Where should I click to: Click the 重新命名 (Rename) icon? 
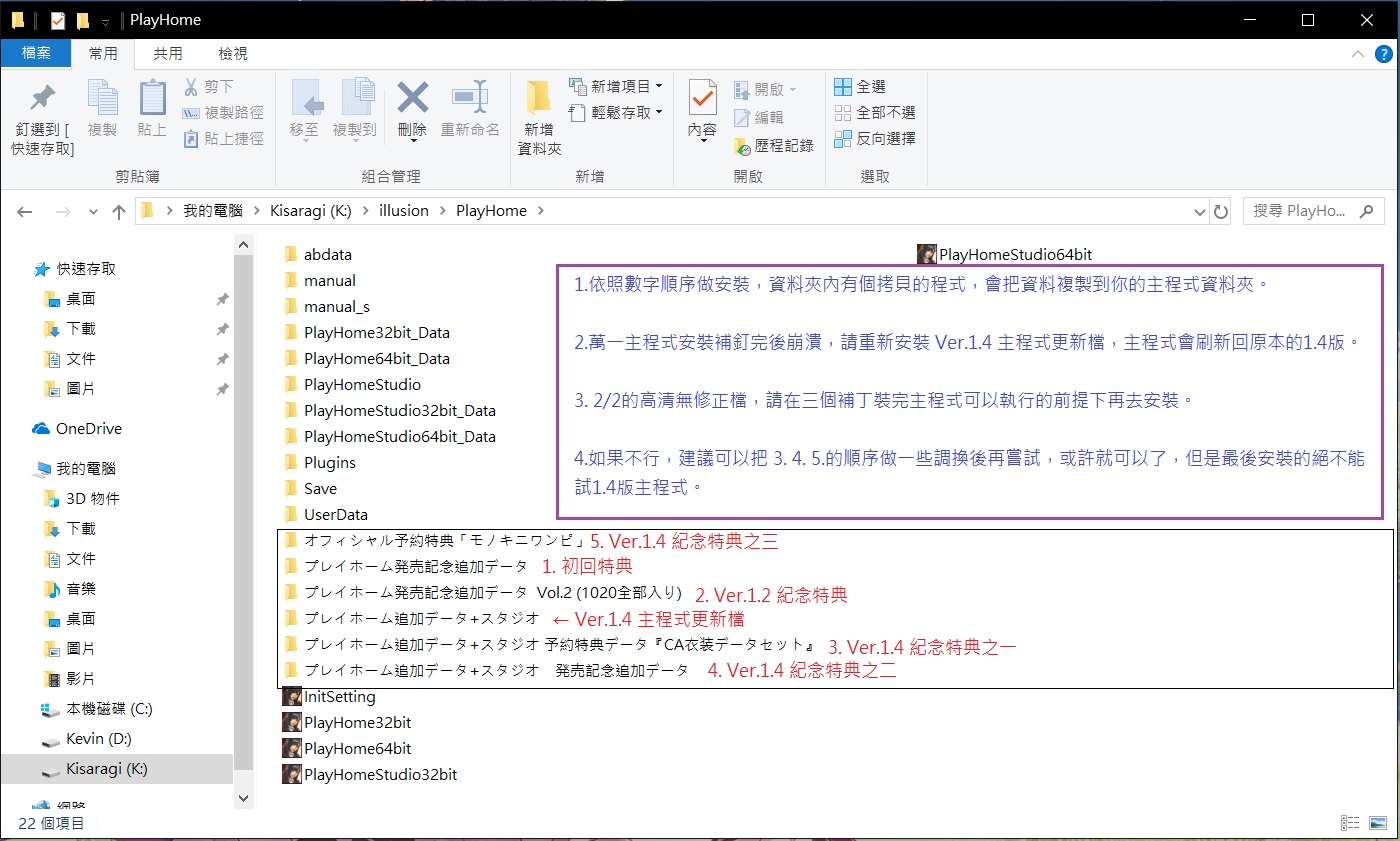(470, 110)
